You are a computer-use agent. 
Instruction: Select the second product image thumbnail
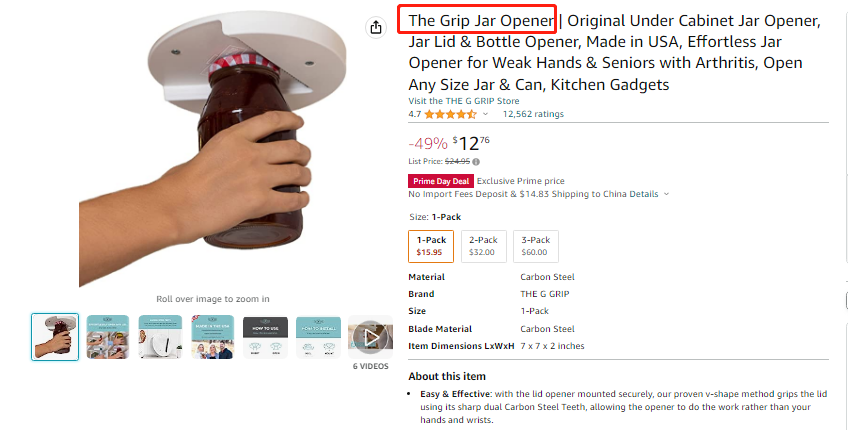(x=108, y=337)
